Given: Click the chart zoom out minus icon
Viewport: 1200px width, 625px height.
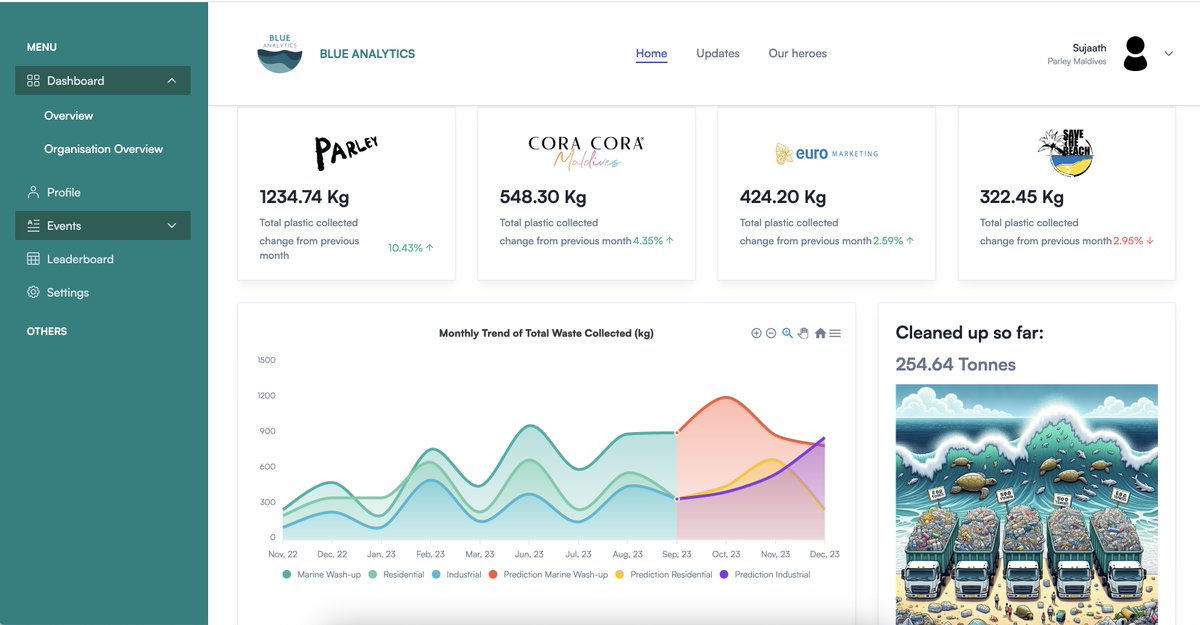Looking at the screenshot, I should pos(771,333).
